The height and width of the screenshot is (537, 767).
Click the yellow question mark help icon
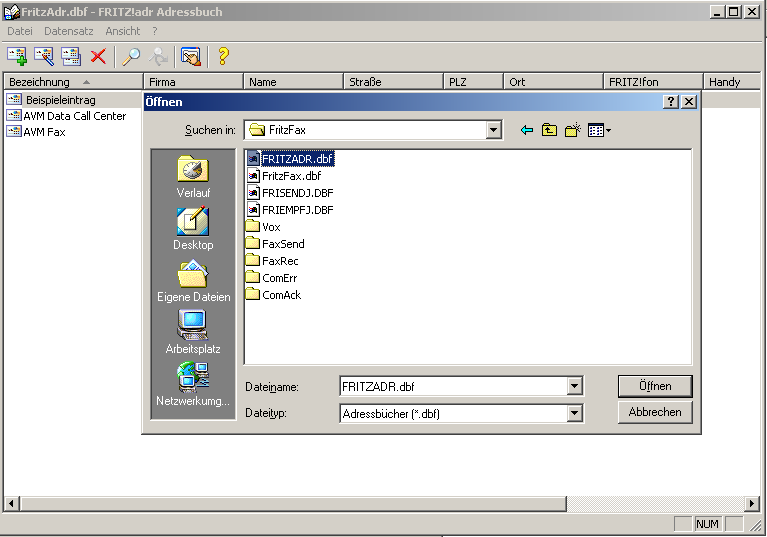click(223, 56)
